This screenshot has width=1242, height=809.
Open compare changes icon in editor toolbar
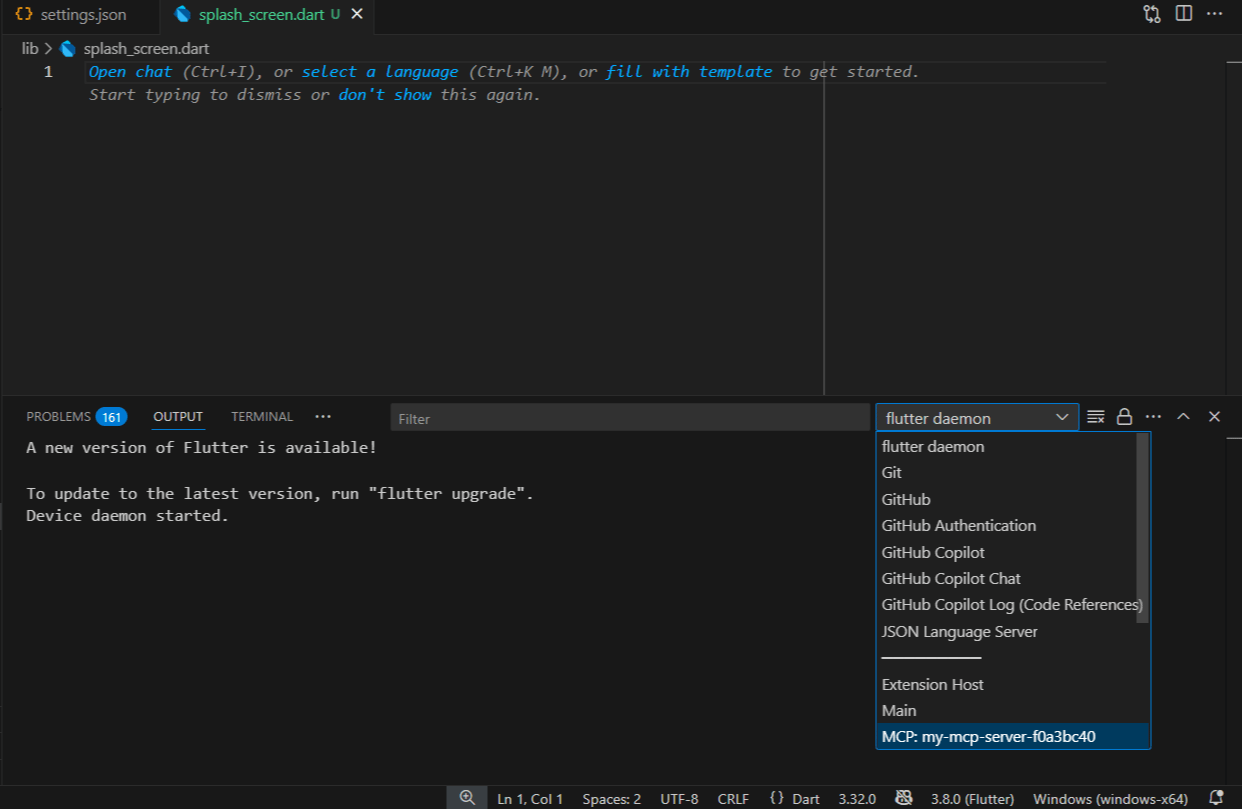[1152, 14]
